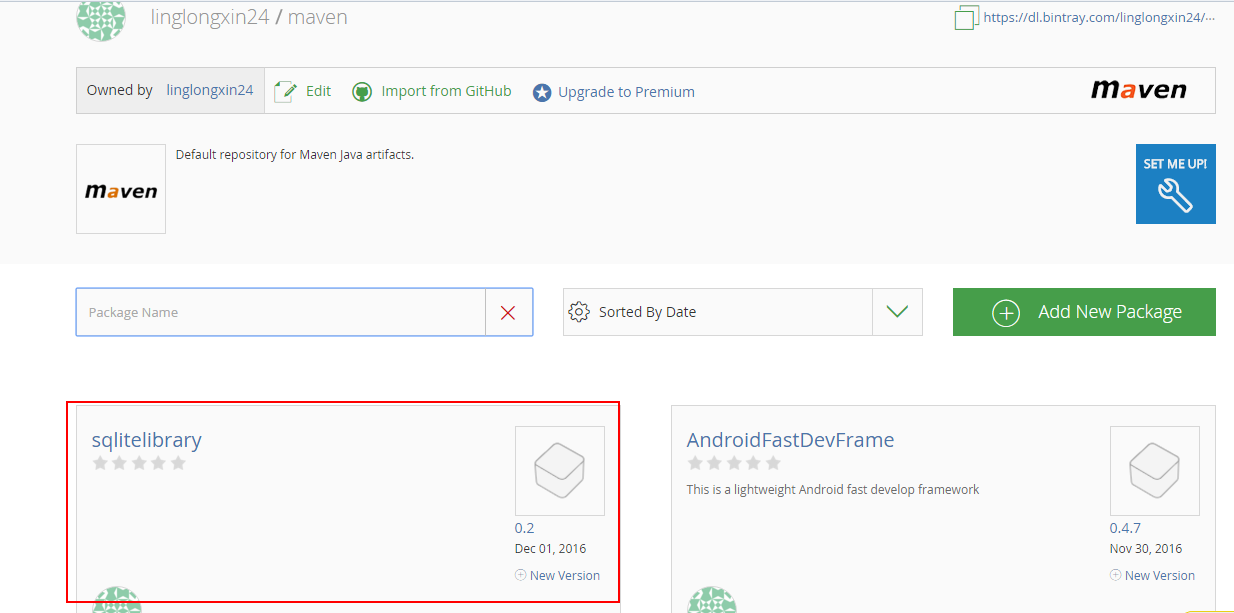Click the plus circle icon on Add New Package
The width and height of the screenshot is (1234, 613).
[x=1005, y=313]
